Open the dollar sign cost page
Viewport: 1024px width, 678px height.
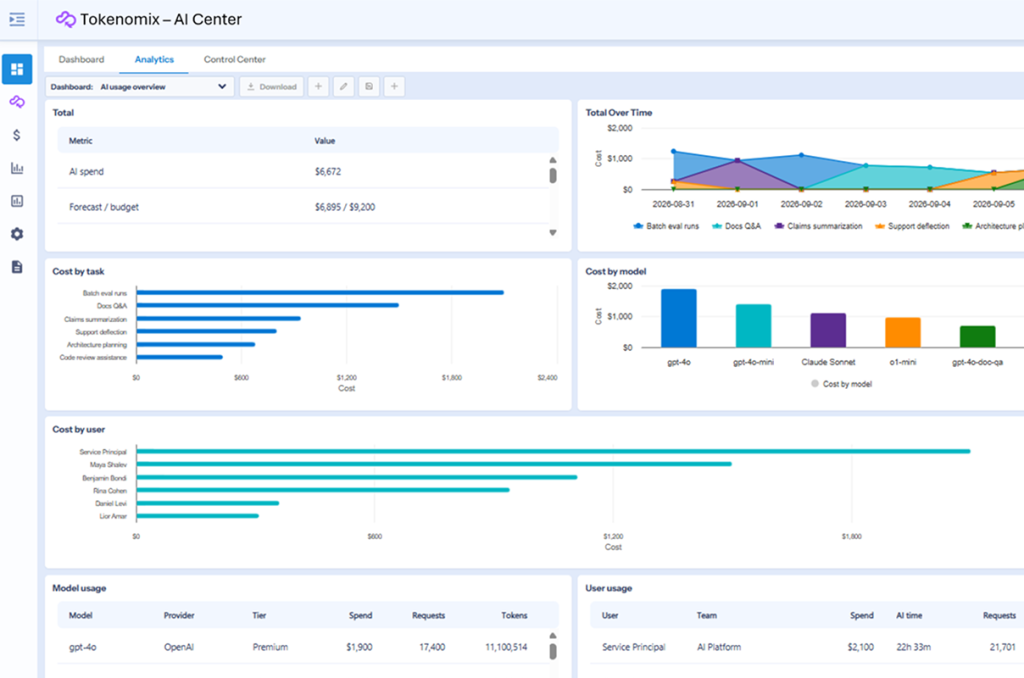pyautogui.click(x=17, y=135)
